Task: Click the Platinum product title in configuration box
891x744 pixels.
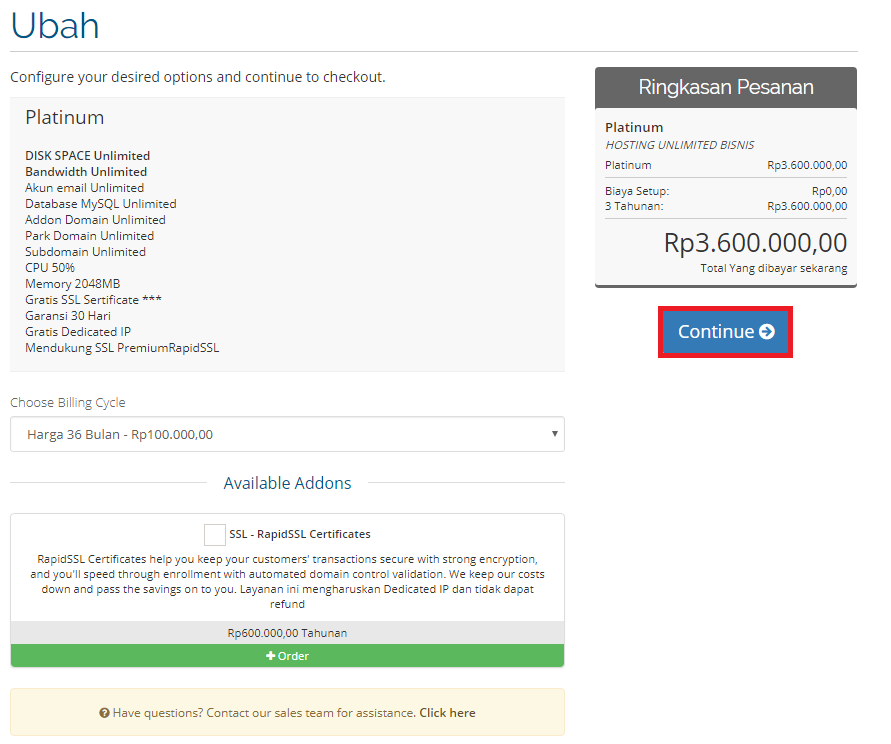Action: tap(65, 117)
